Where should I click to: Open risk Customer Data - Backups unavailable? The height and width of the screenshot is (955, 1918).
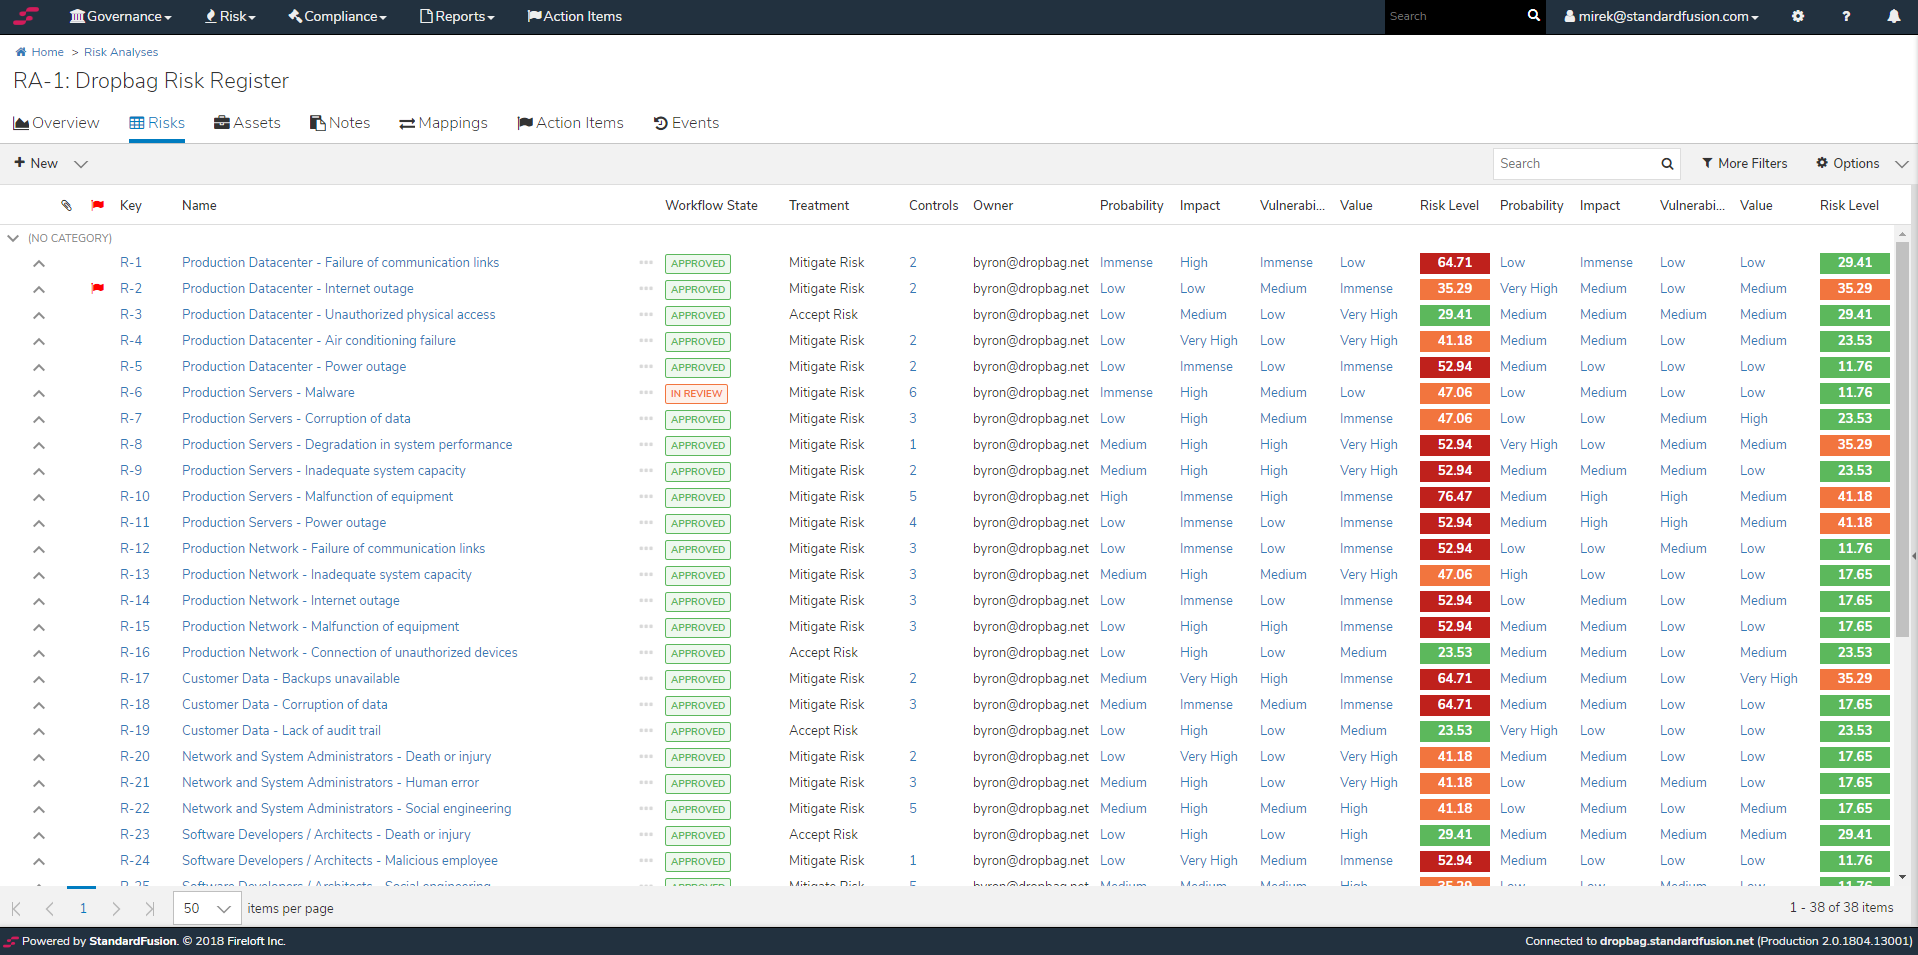click(291, 679)
